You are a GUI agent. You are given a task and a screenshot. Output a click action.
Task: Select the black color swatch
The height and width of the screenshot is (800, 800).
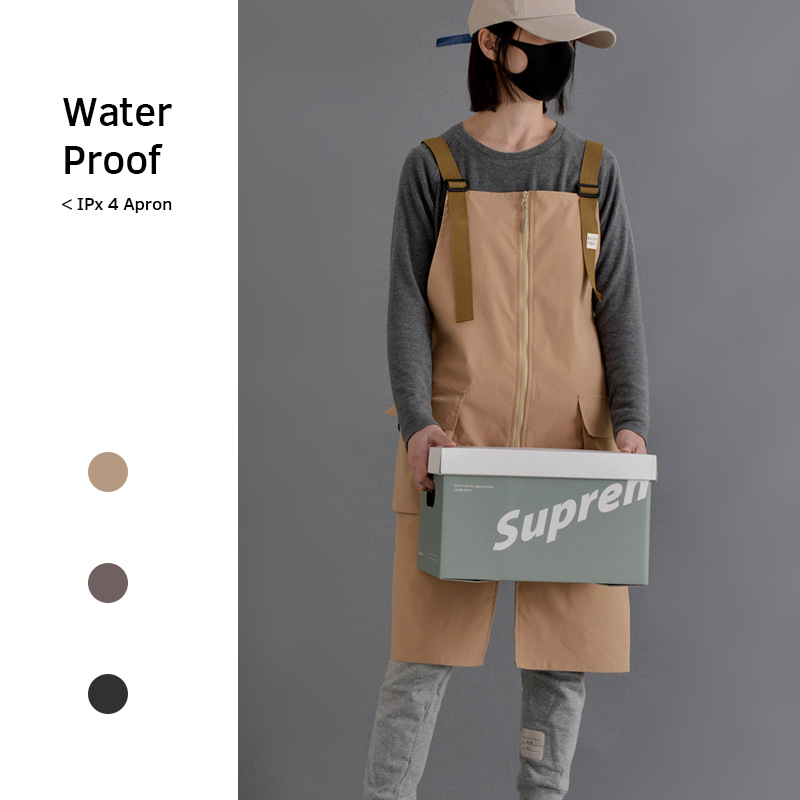click(x=108, y=694)
